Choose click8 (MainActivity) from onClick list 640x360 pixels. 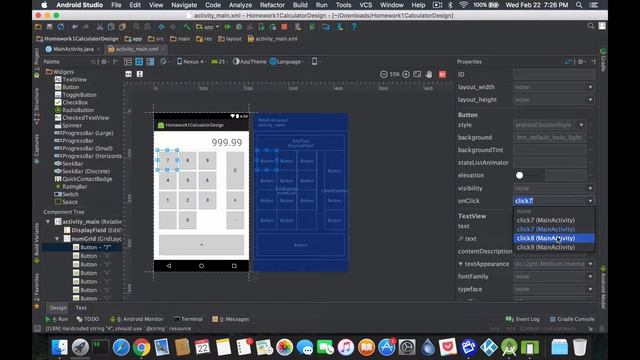point(554,238)
